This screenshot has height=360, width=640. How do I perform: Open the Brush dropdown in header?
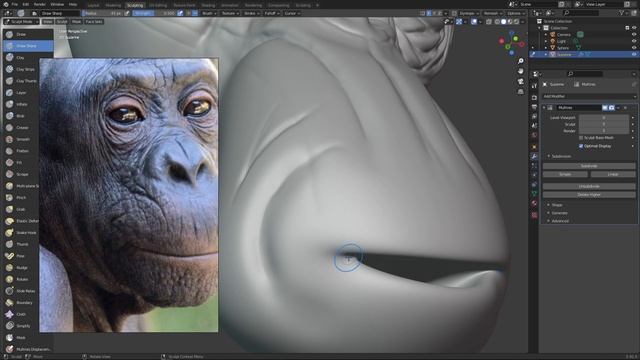pyautogui.click(x=209, y=13)
